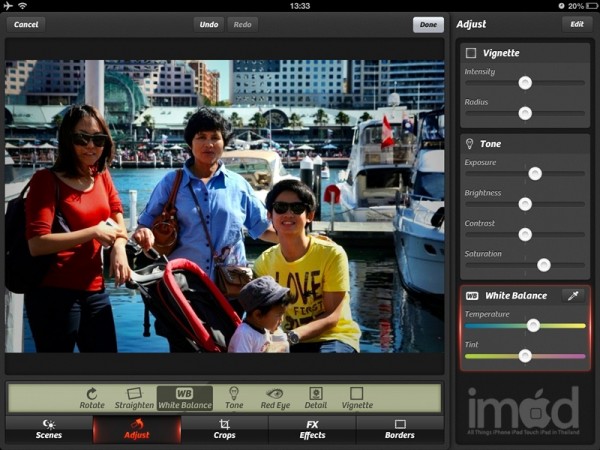The width and height of the screenshot is (600, 450).
Task: Open the Tone lightbulb tool
Action: coord(234,394)
